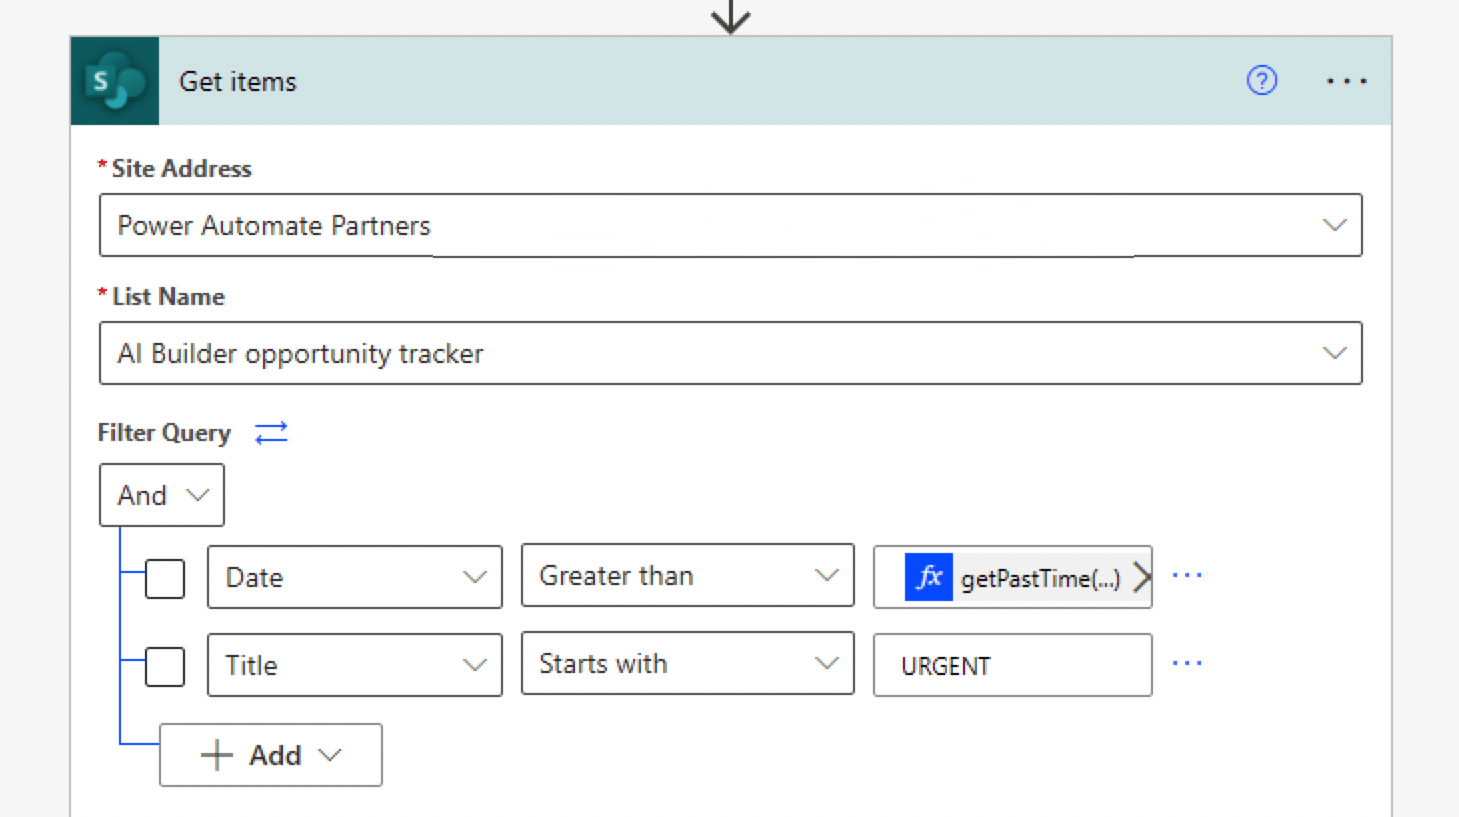This screenshot has width=1459, height=817.
Task: Check the Date filter row checkbox
Action: 165,578
